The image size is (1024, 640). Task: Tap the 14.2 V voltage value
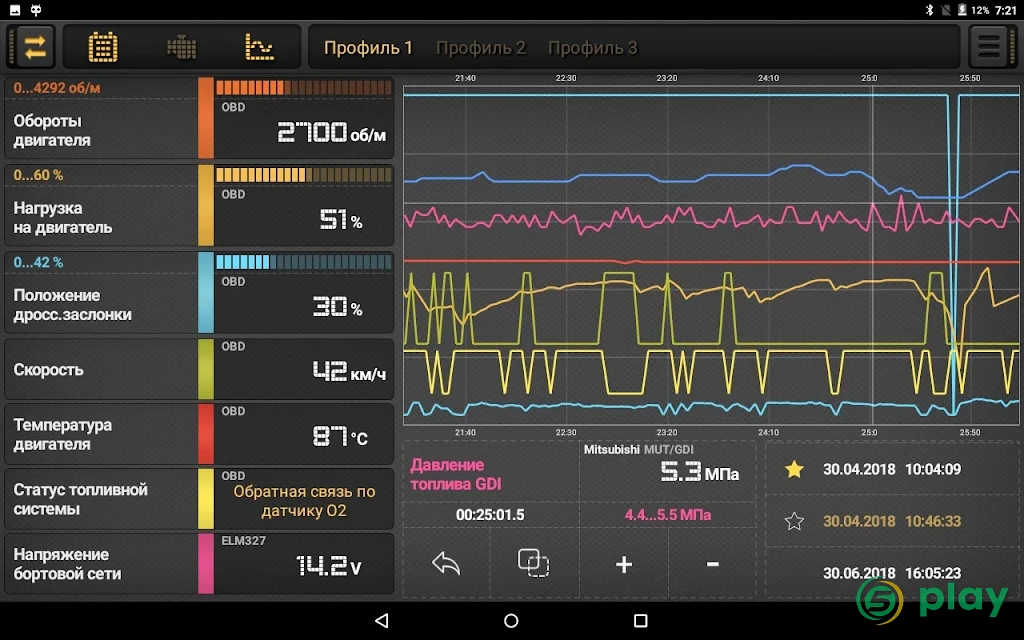click(328, 566)
